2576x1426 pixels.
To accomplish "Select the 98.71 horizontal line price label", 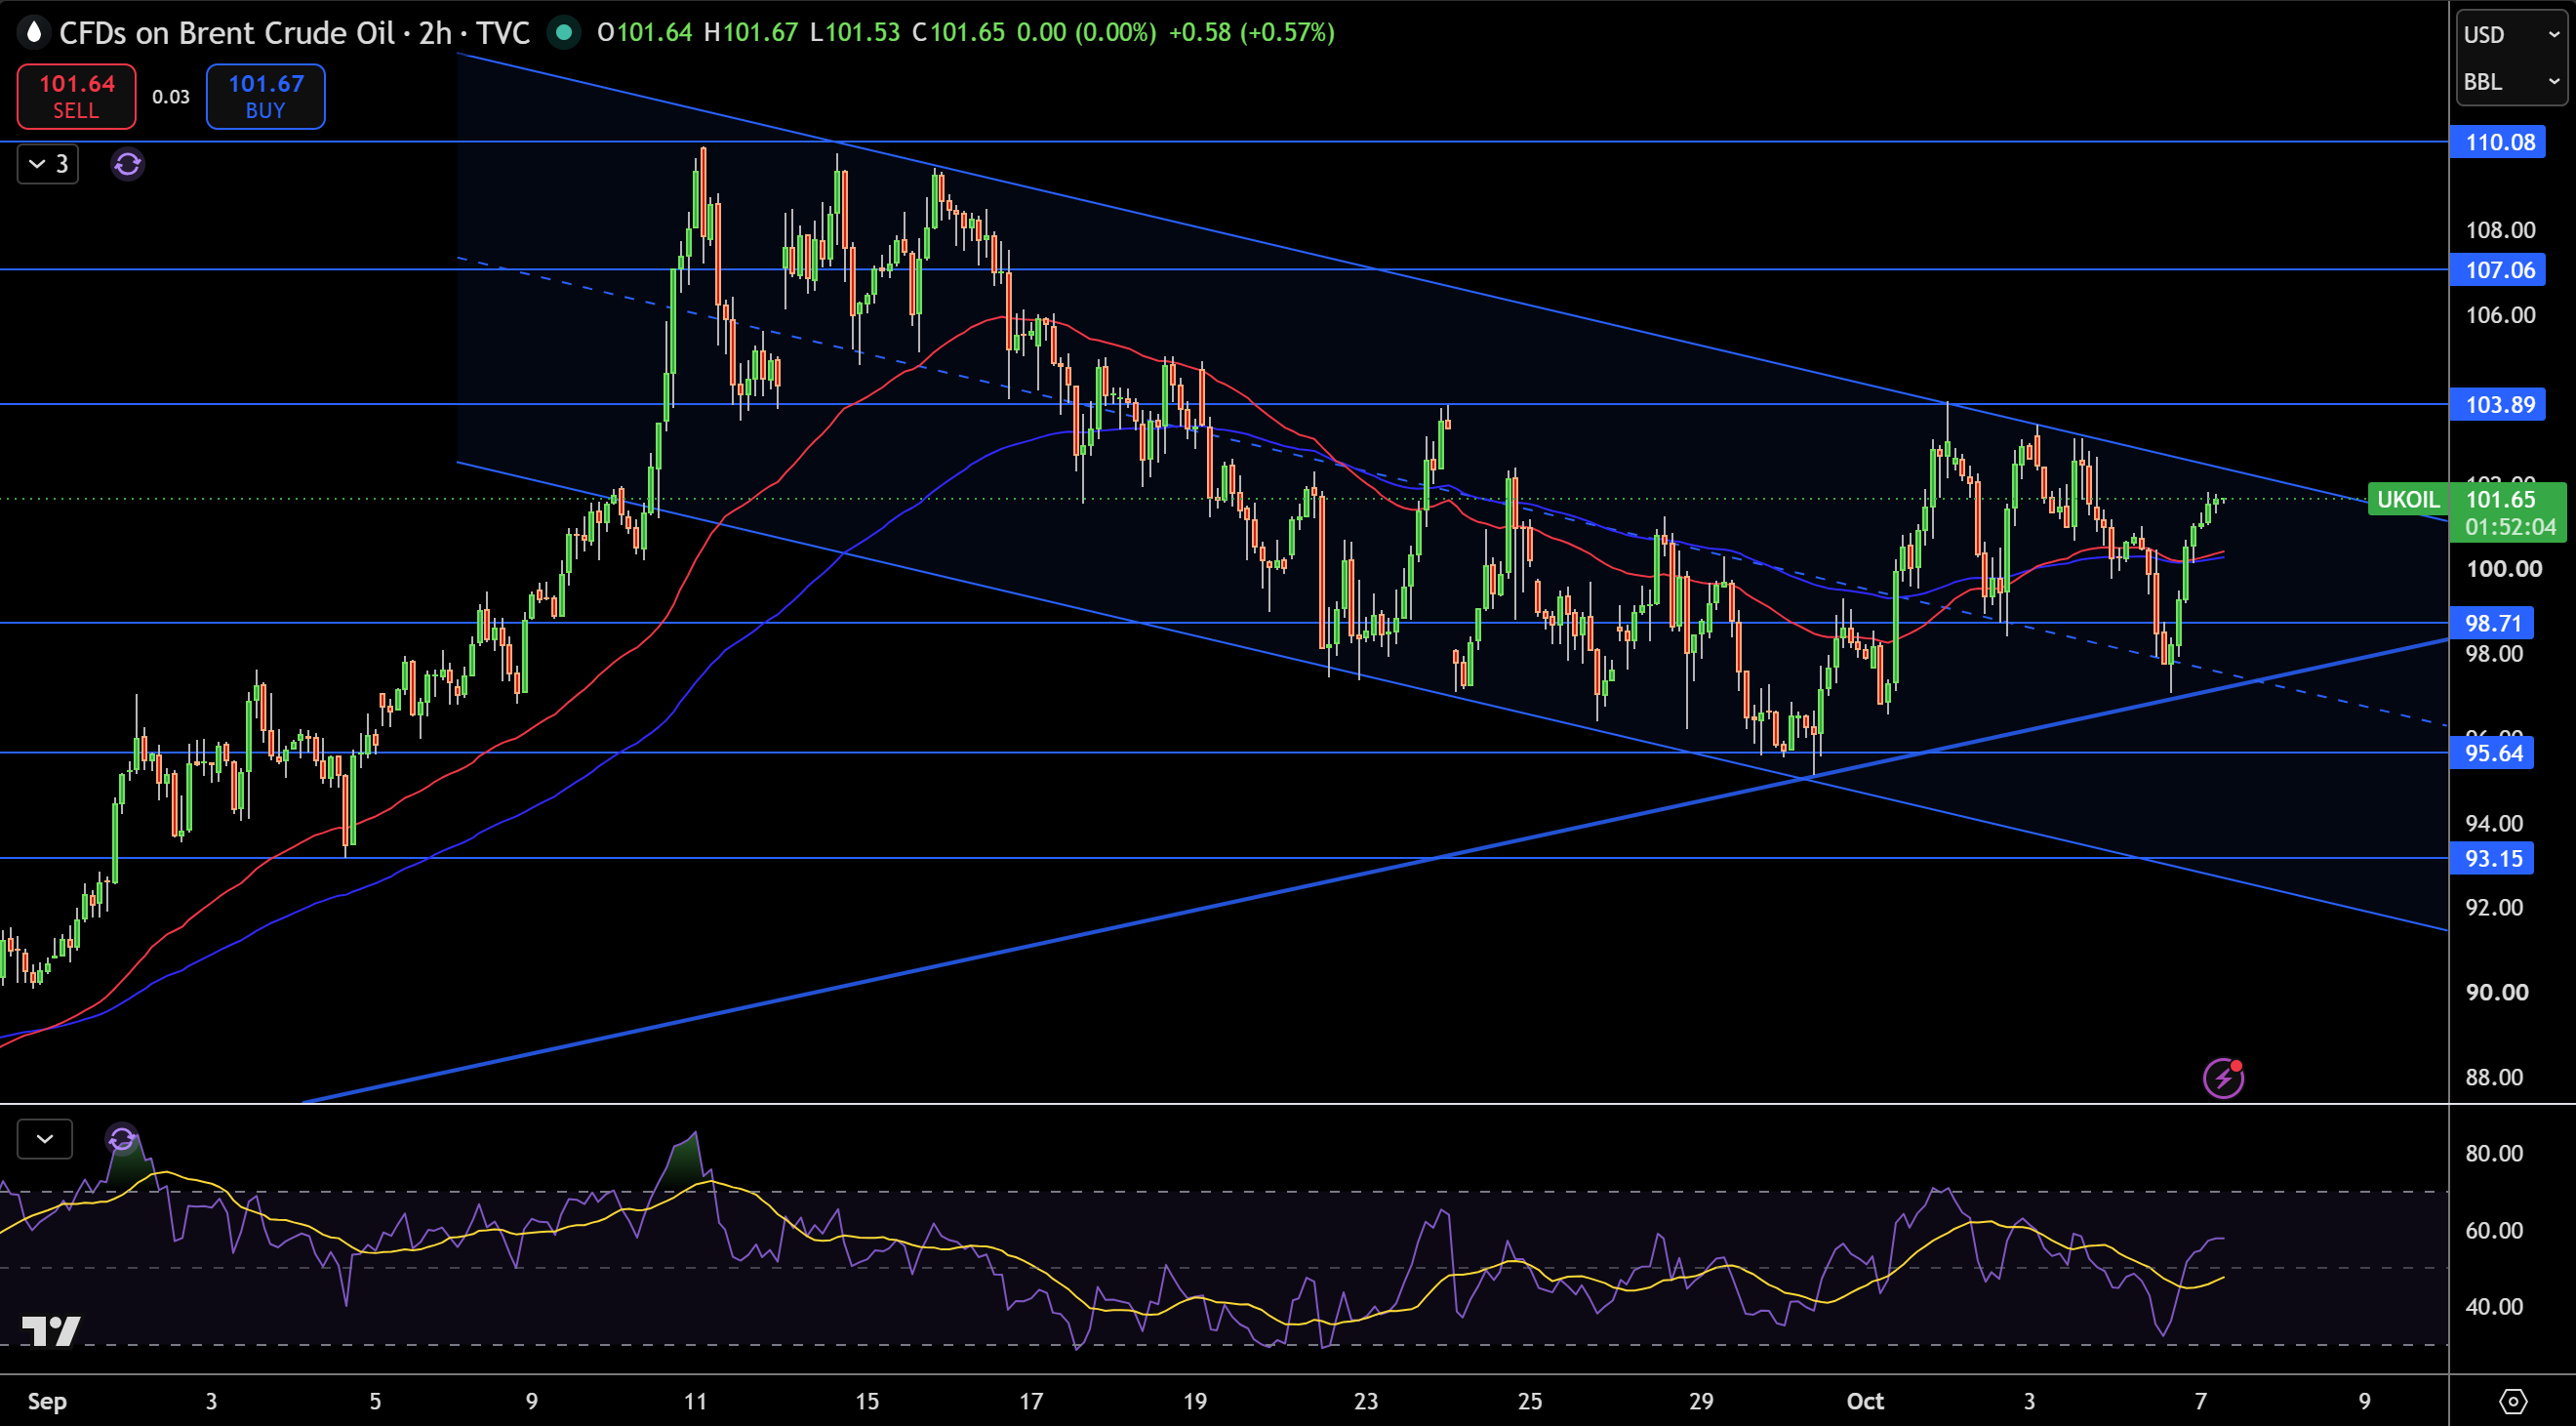I will (x=2492, y=622).
